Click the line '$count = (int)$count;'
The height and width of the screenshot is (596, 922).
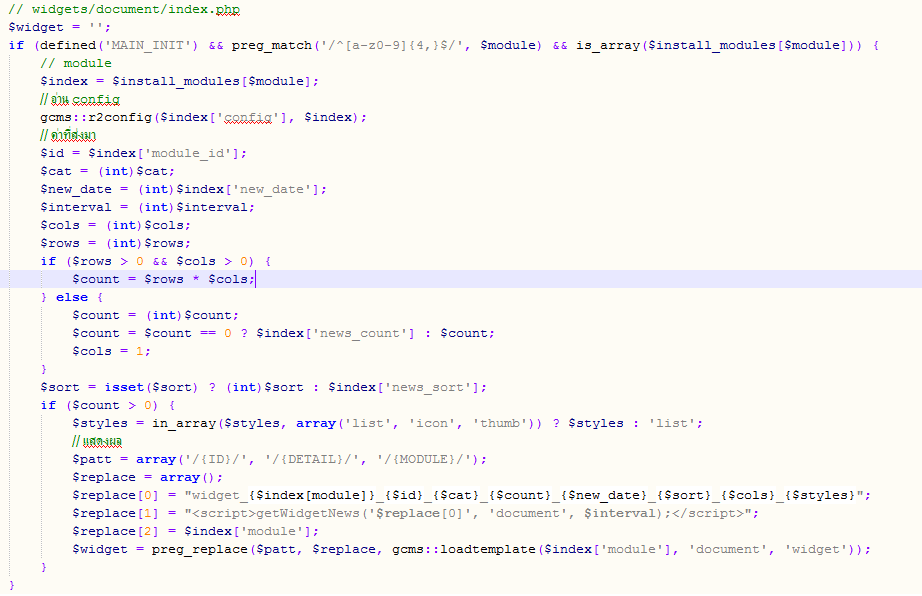pyautogui.click(x=155, y=316)
